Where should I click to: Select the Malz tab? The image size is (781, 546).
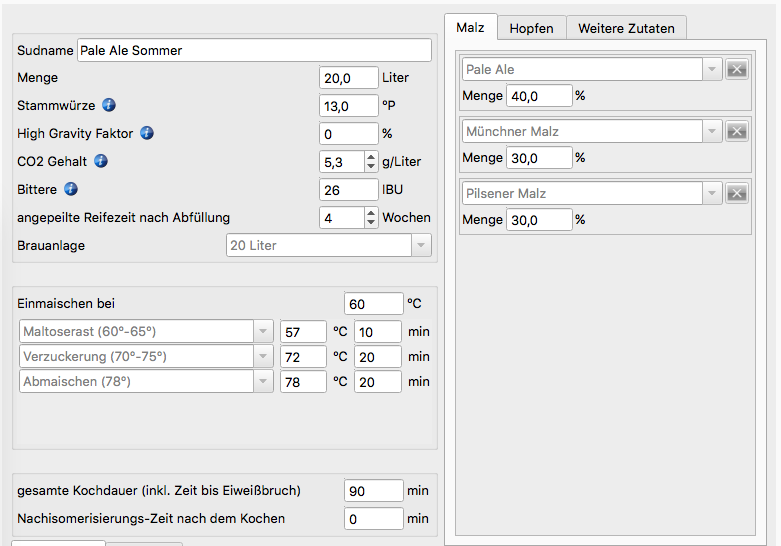pos(470,27)
